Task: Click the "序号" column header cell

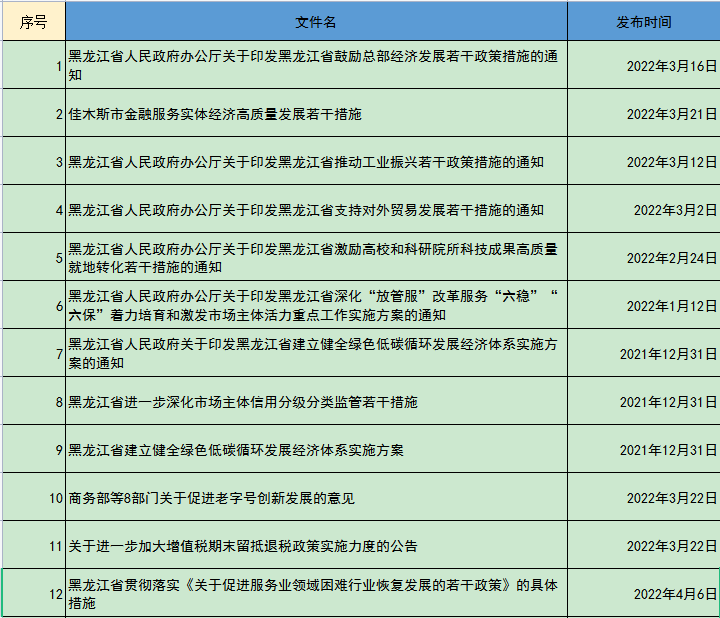Action: point(33,22)
